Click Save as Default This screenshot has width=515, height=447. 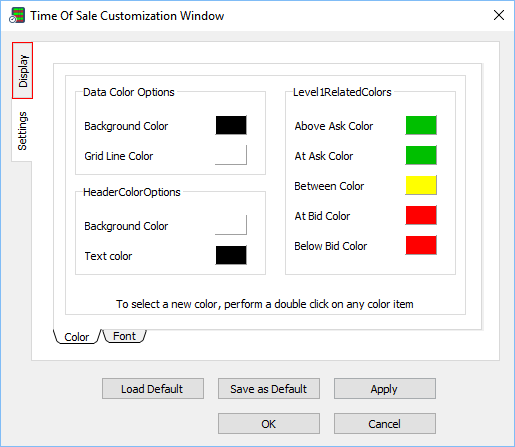pos(269,389)
